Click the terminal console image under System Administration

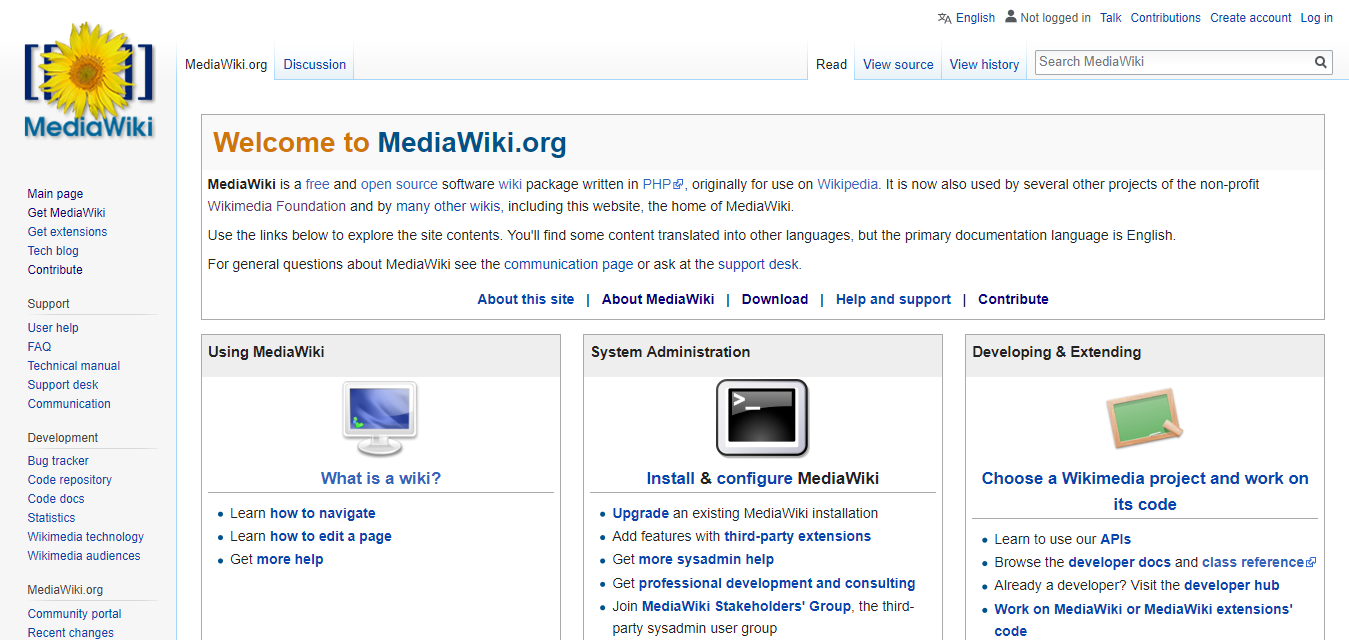click(x=762, y=418)
